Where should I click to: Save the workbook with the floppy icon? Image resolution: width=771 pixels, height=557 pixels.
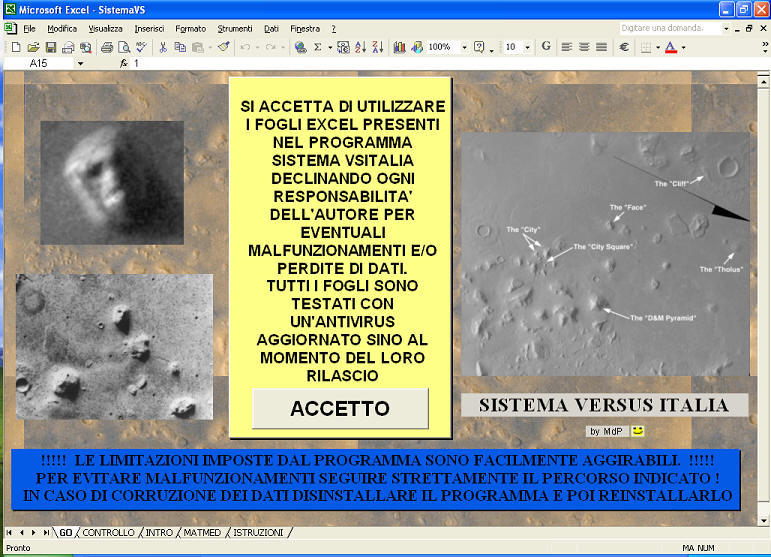51,47
